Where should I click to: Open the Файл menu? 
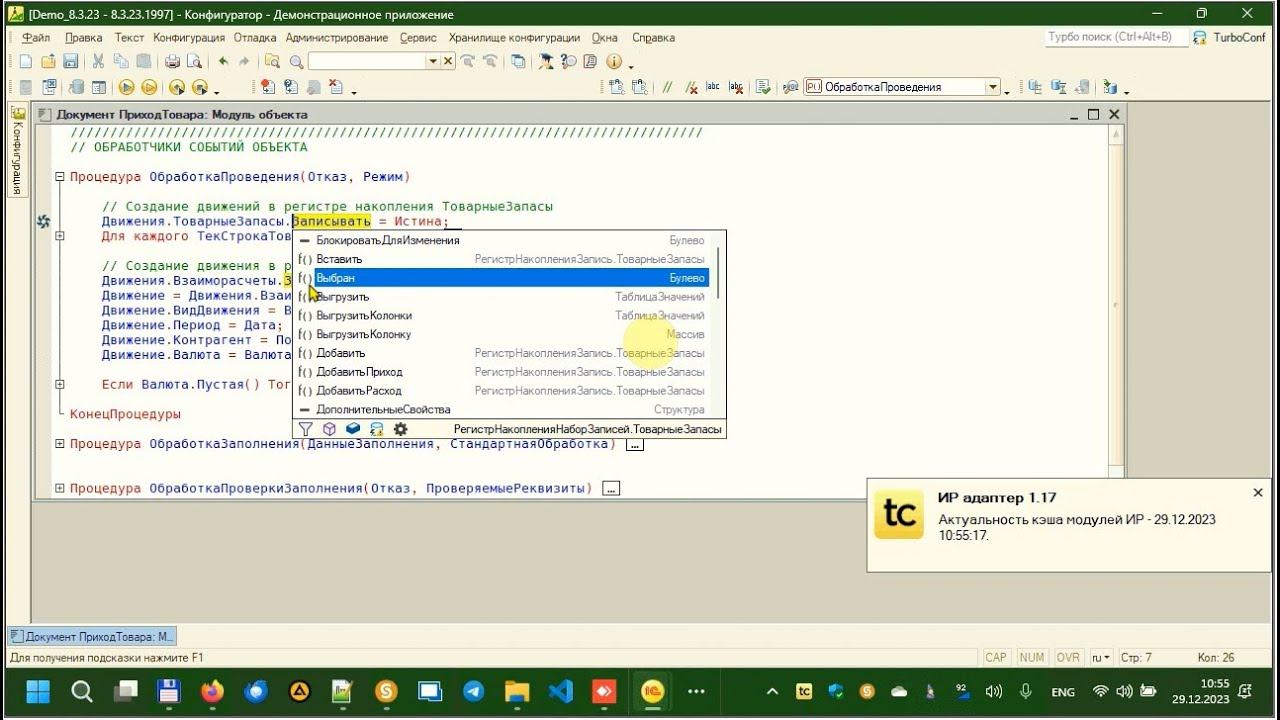[x=36, y=37]
